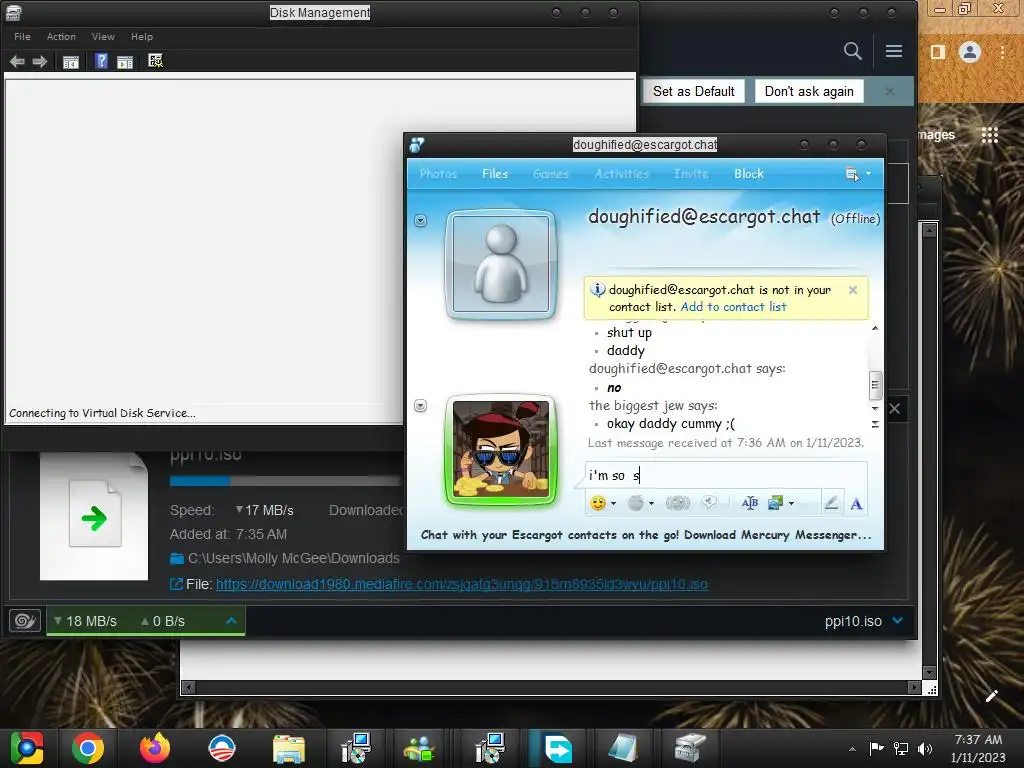Screen dimensions: 1024x768
Task: Click the settings list icon at Disk Management toolbar end
Action: (x=155, y=61)
